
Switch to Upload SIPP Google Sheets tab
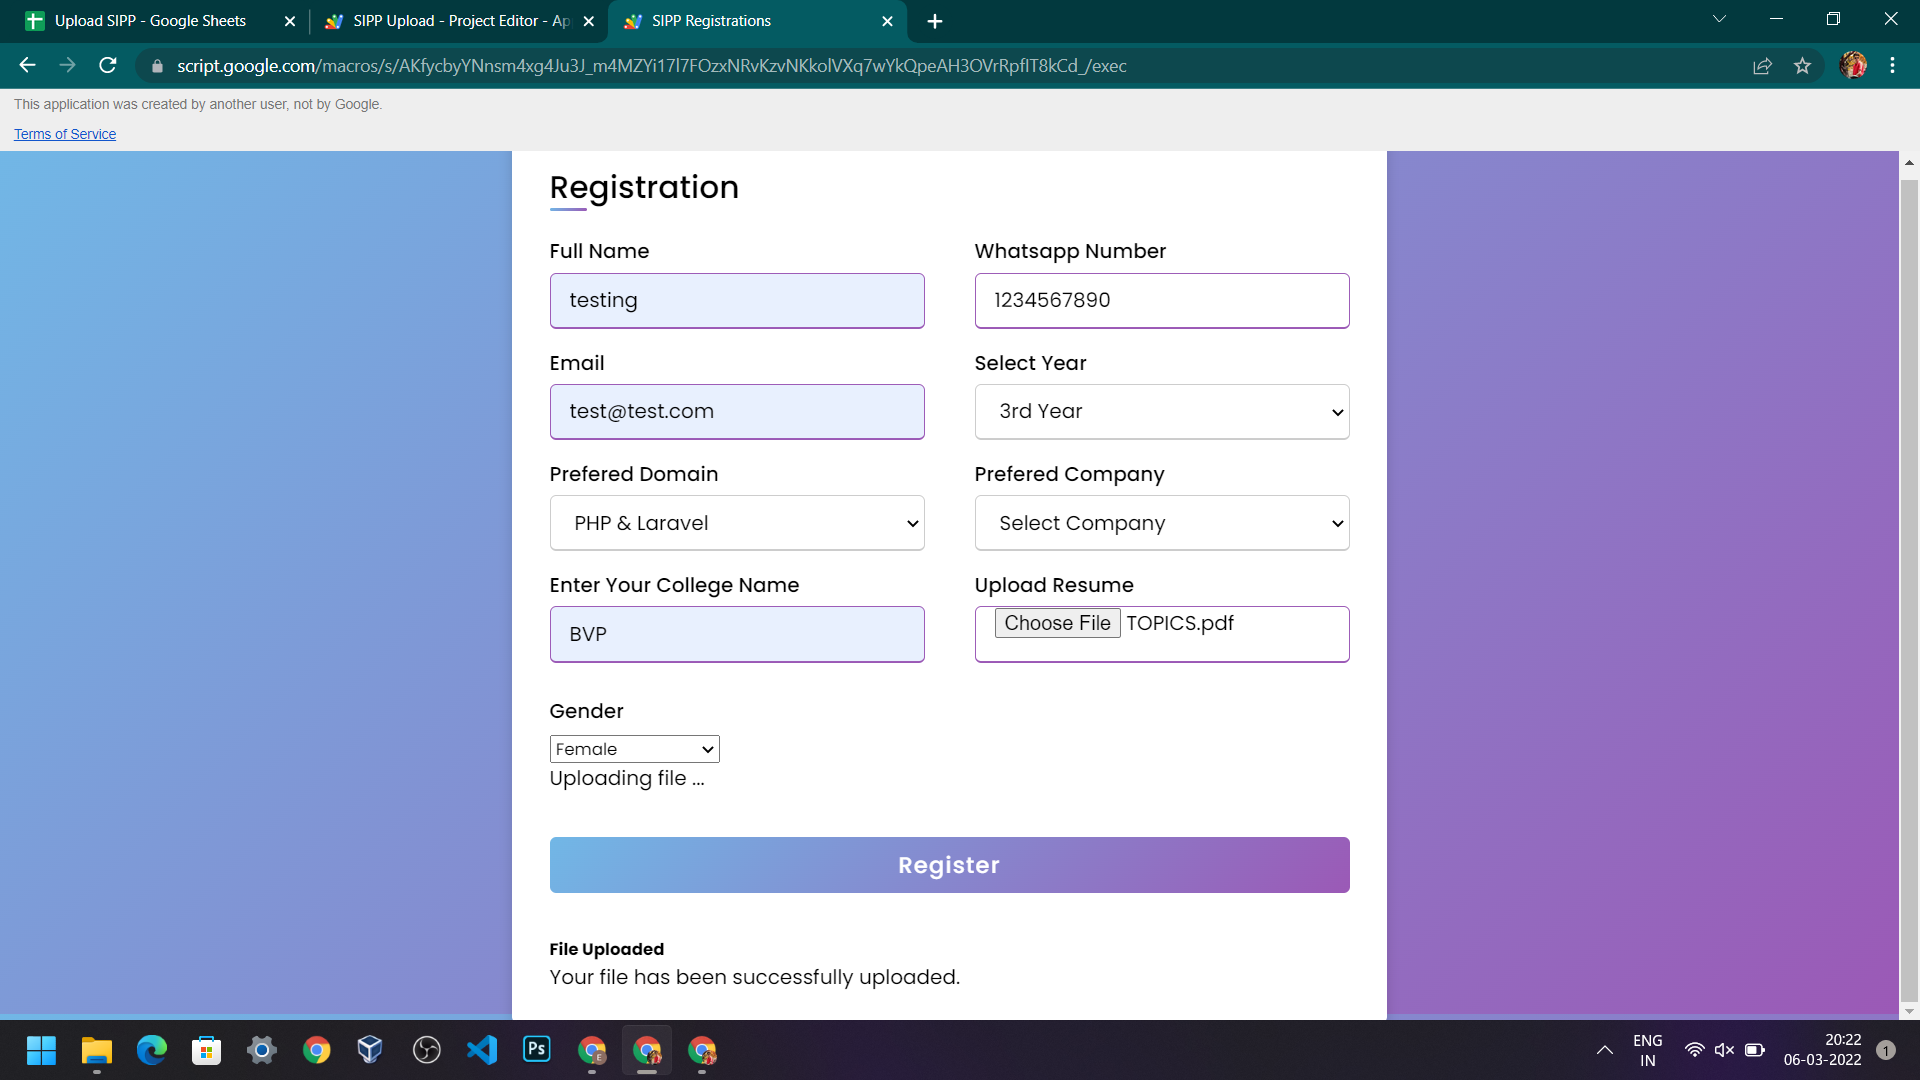150,21
